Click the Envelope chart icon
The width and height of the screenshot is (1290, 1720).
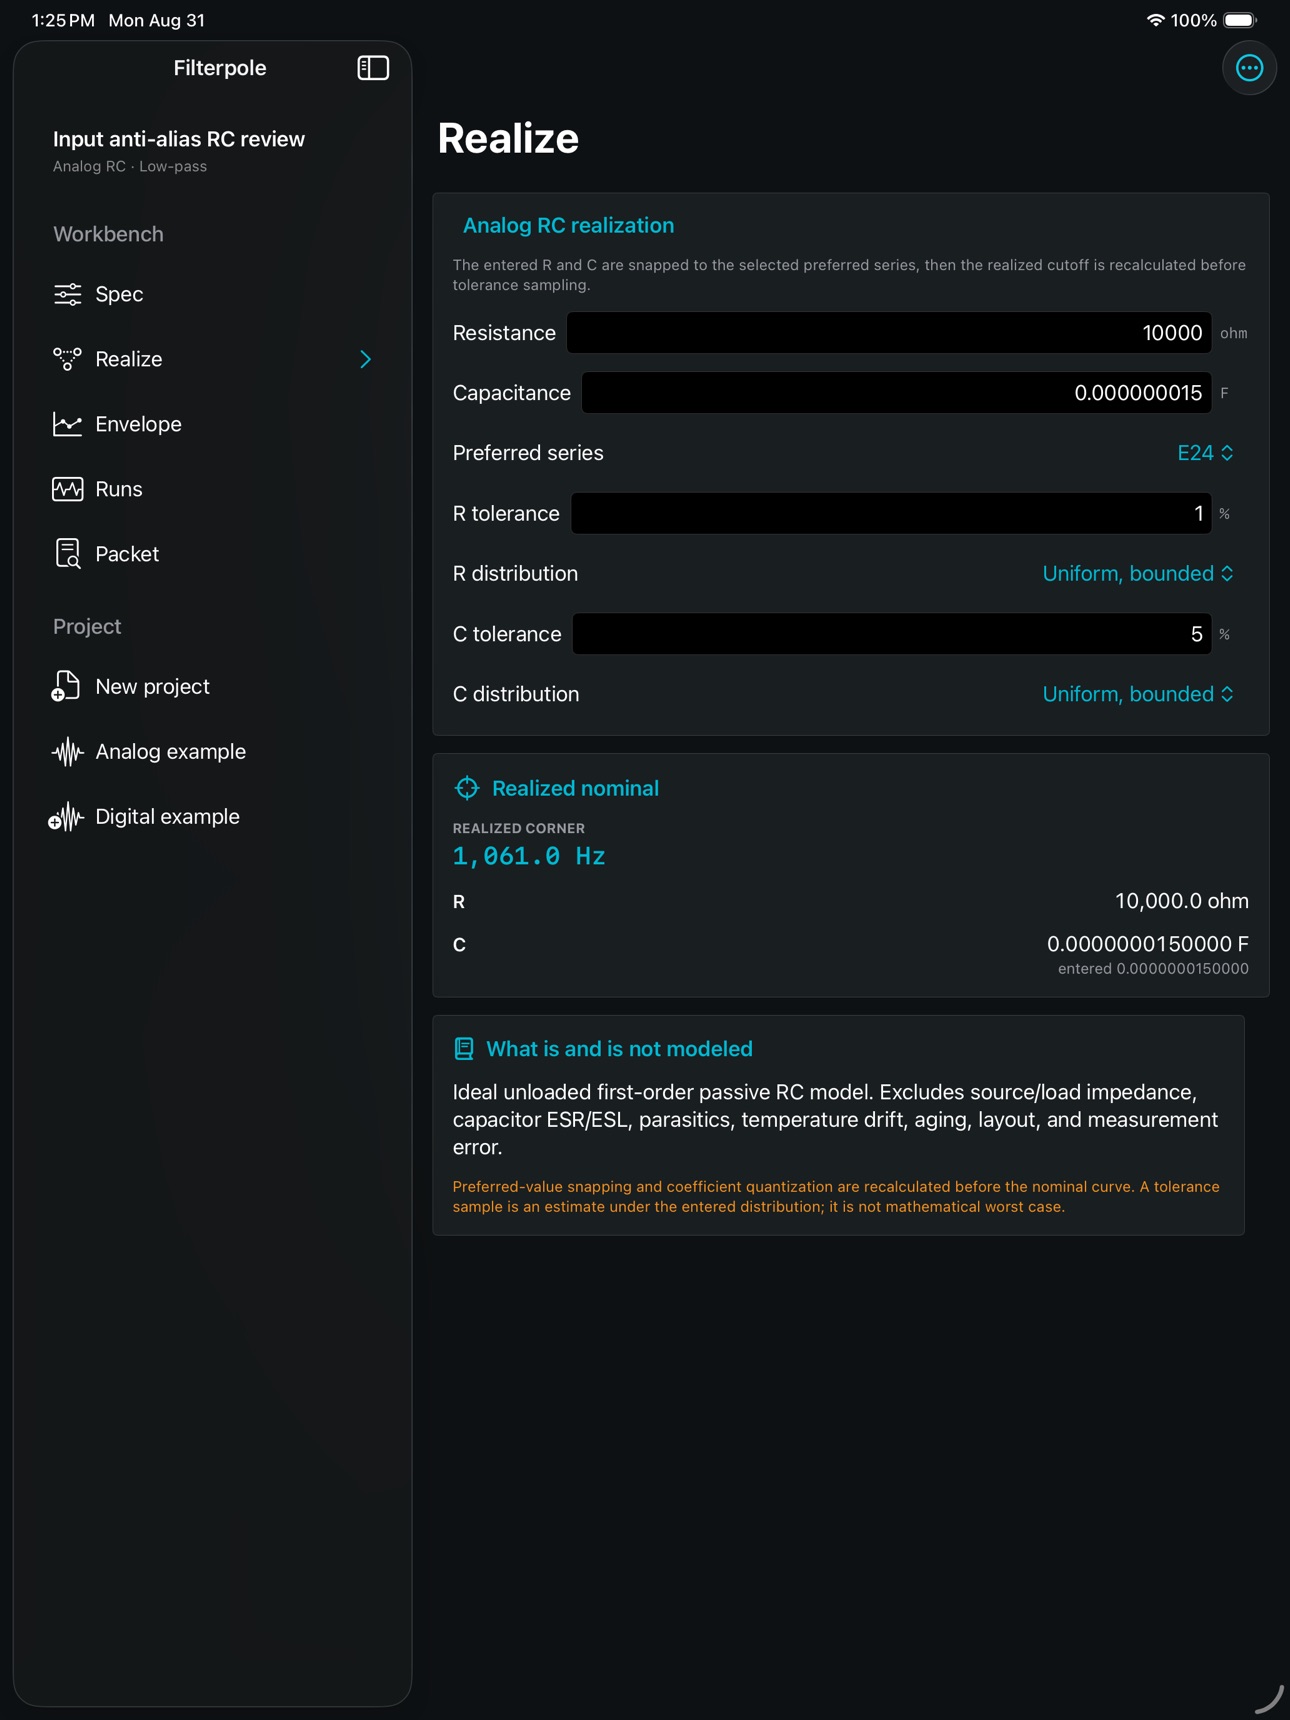tap(67, 424)
